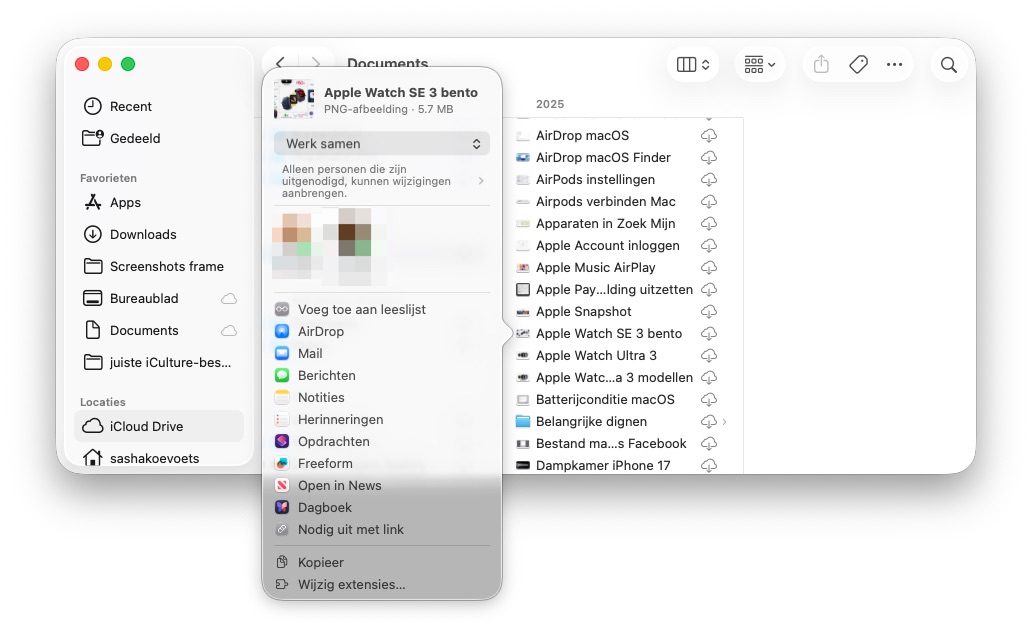The width and height of the screenshot is (1032, 640).
Task: Click Wijzig extensies option
Action: pos(351,585)
